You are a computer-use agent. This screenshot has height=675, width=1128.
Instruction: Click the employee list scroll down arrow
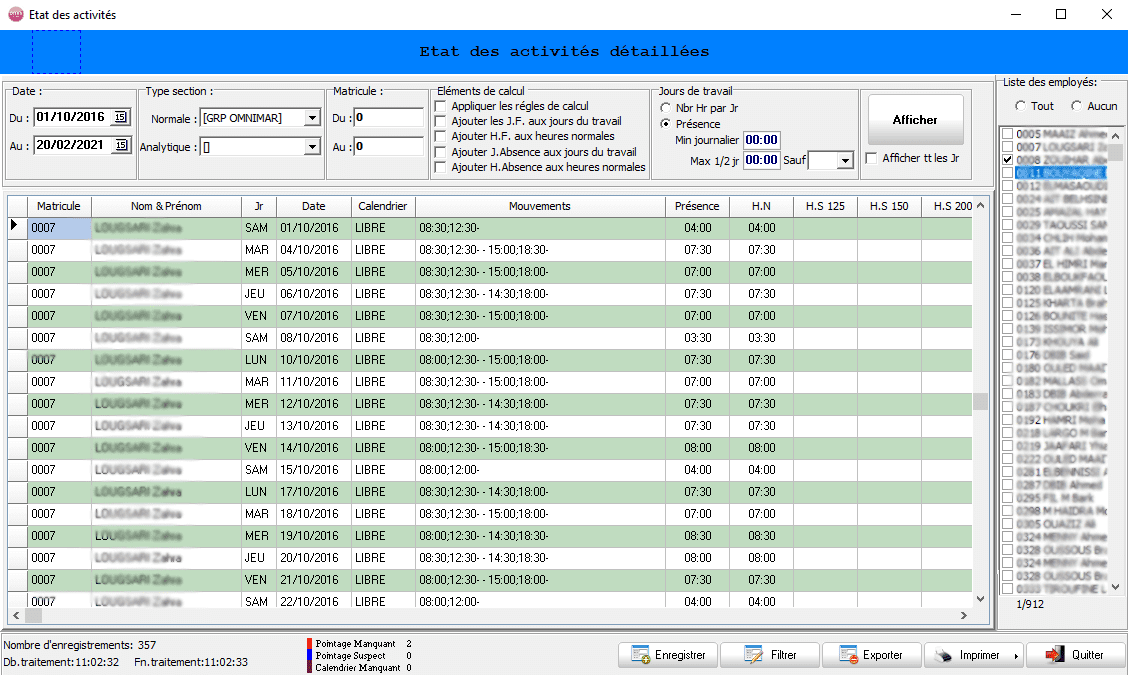pos(1115,587)
